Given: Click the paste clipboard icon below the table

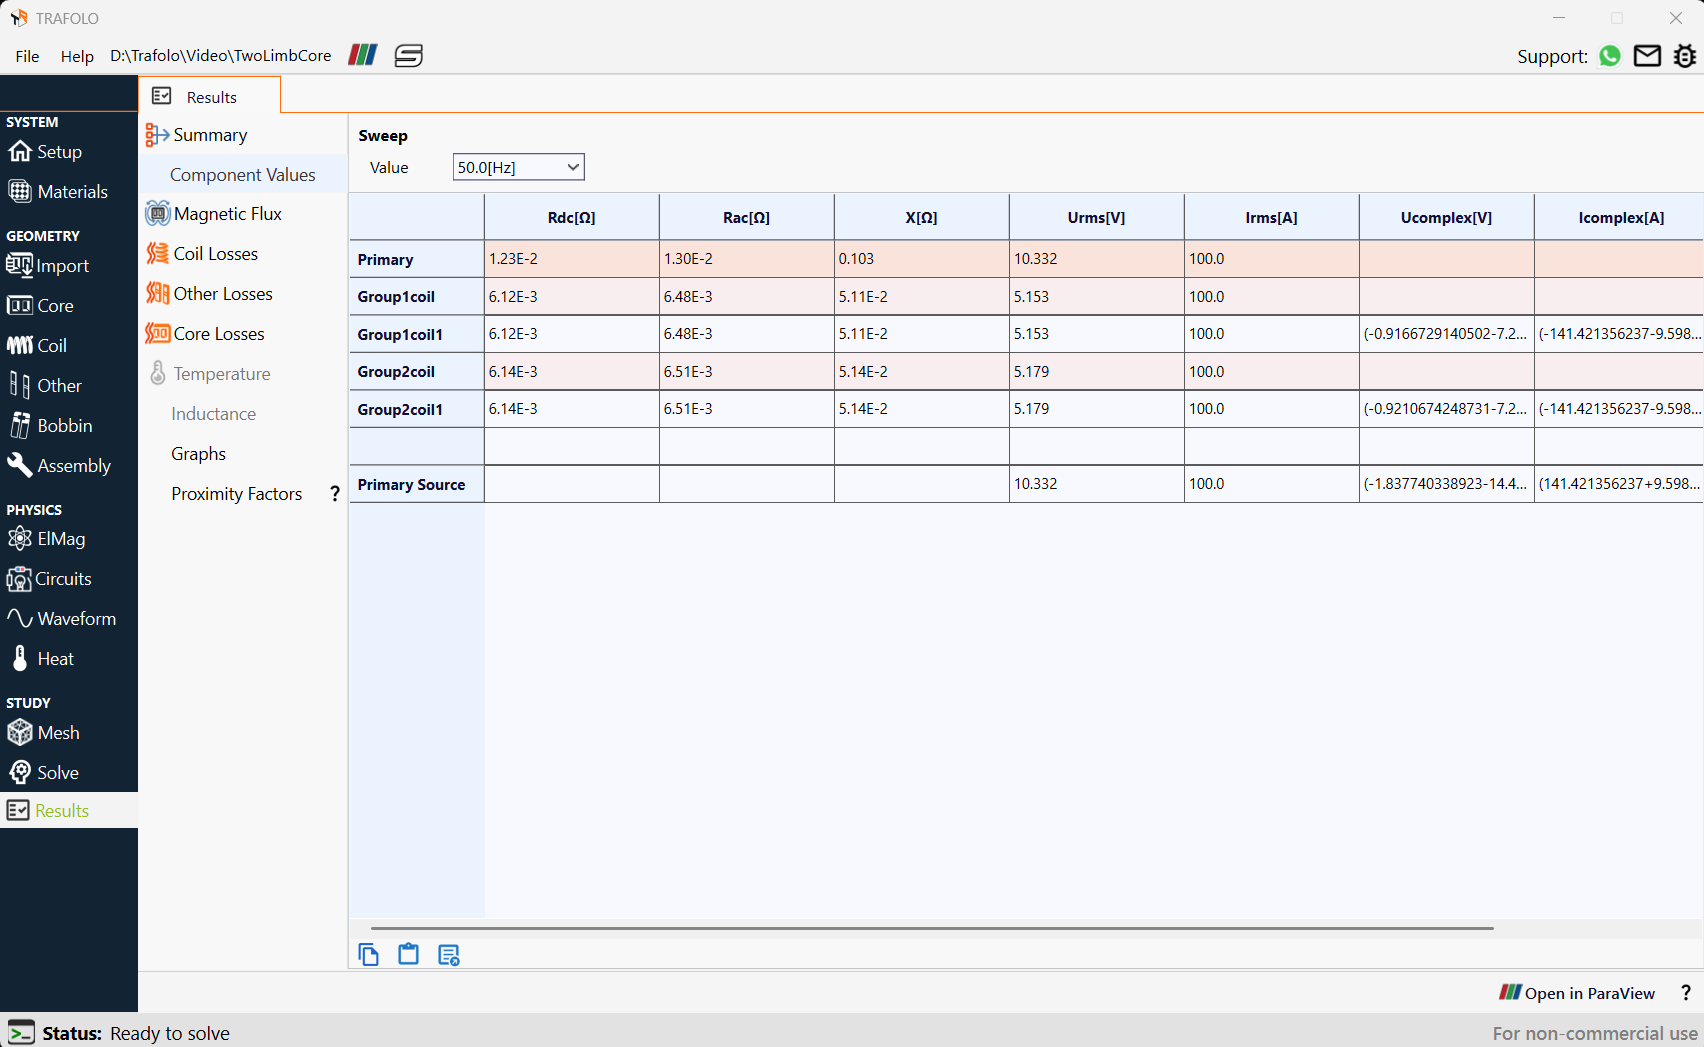Looking at the screenshot, I should click(x=408, y=954).
